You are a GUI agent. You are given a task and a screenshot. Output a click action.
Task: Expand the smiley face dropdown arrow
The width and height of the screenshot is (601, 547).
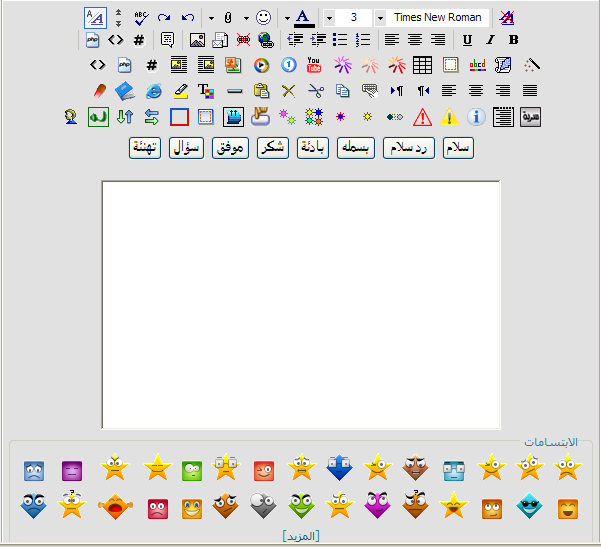click(x=286, y=18)
